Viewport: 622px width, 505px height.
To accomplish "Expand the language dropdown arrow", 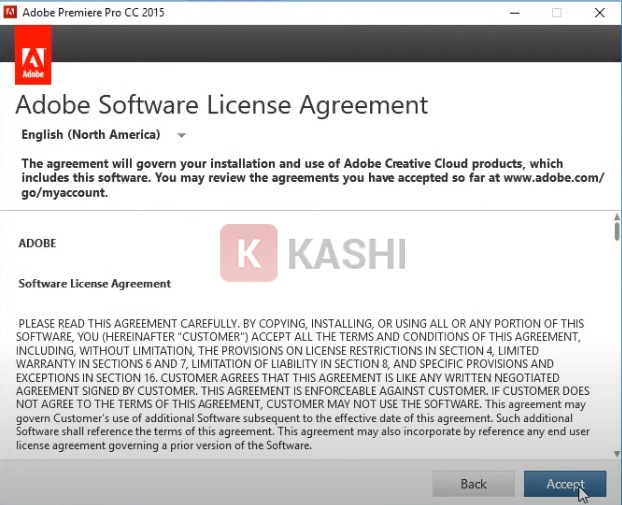I will click(181, 135).
